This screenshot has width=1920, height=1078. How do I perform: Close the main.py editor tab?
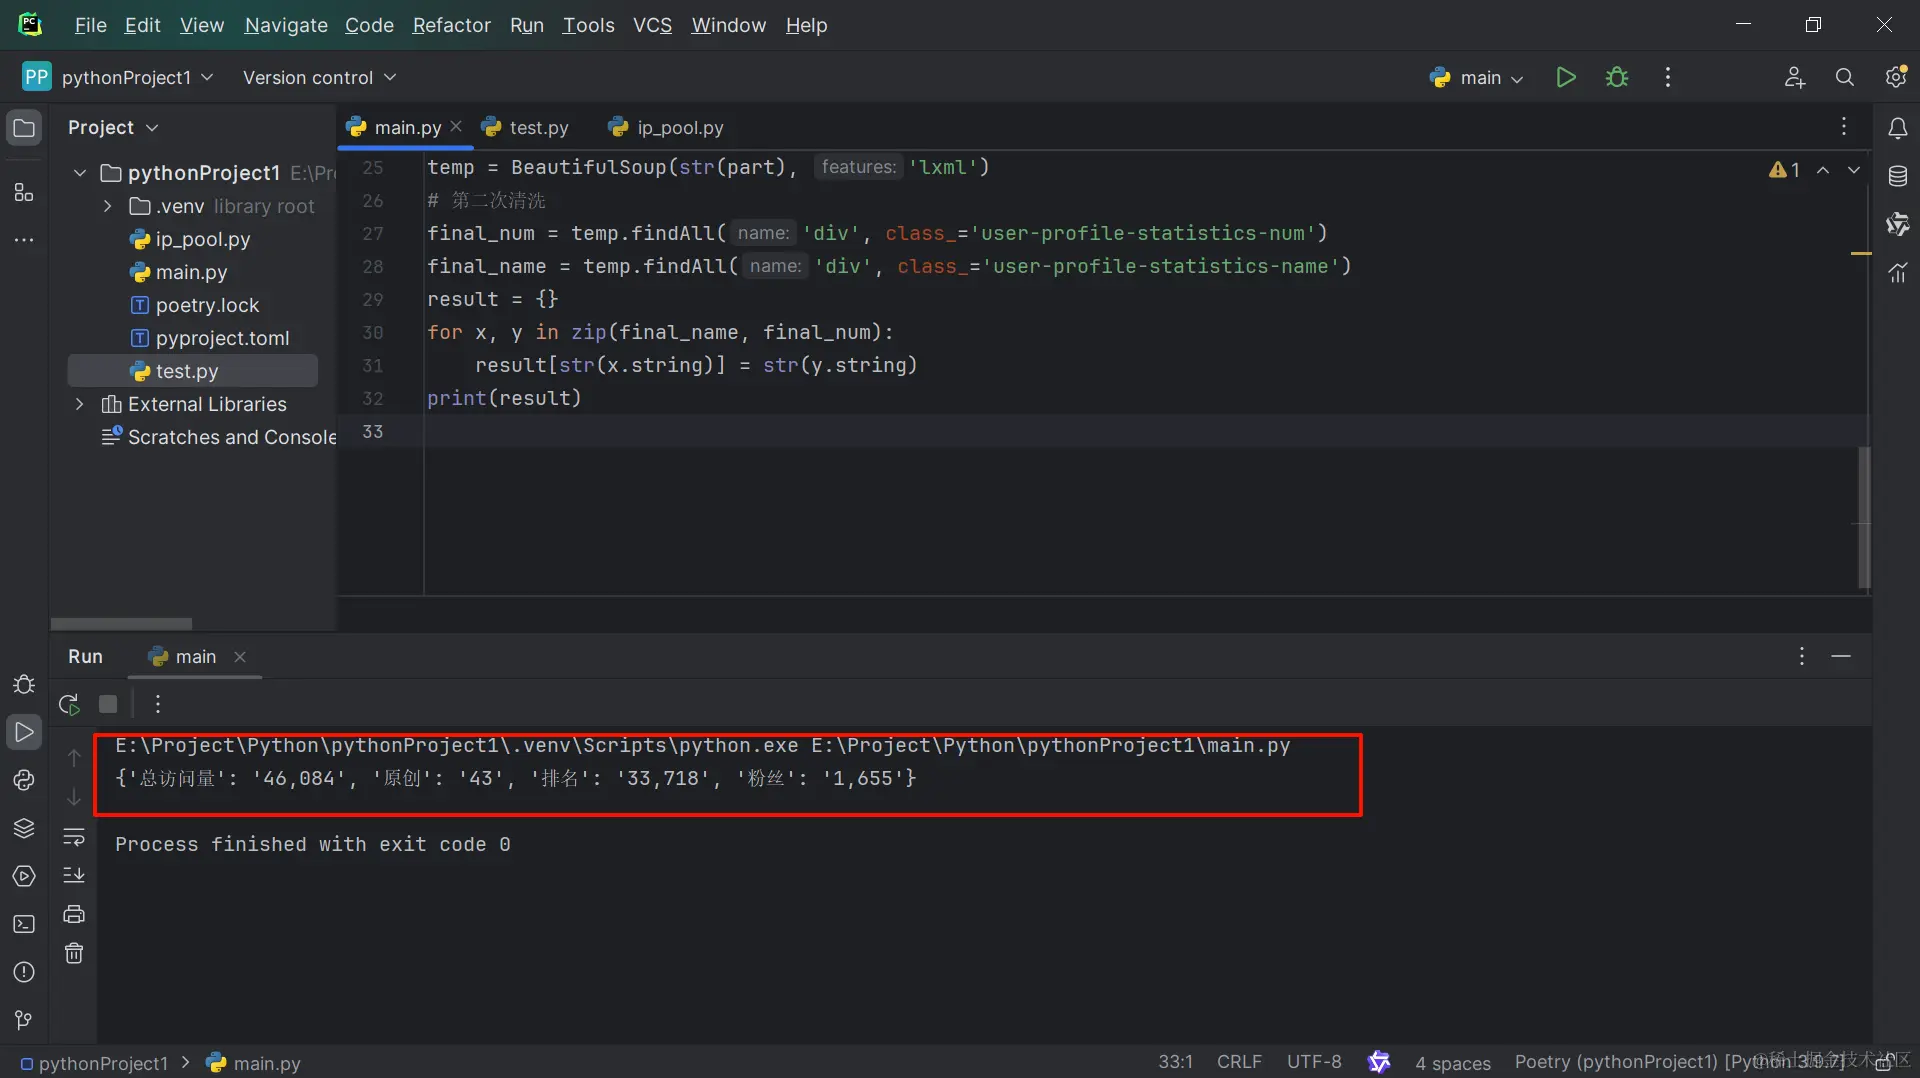click(x=456, y=127)
